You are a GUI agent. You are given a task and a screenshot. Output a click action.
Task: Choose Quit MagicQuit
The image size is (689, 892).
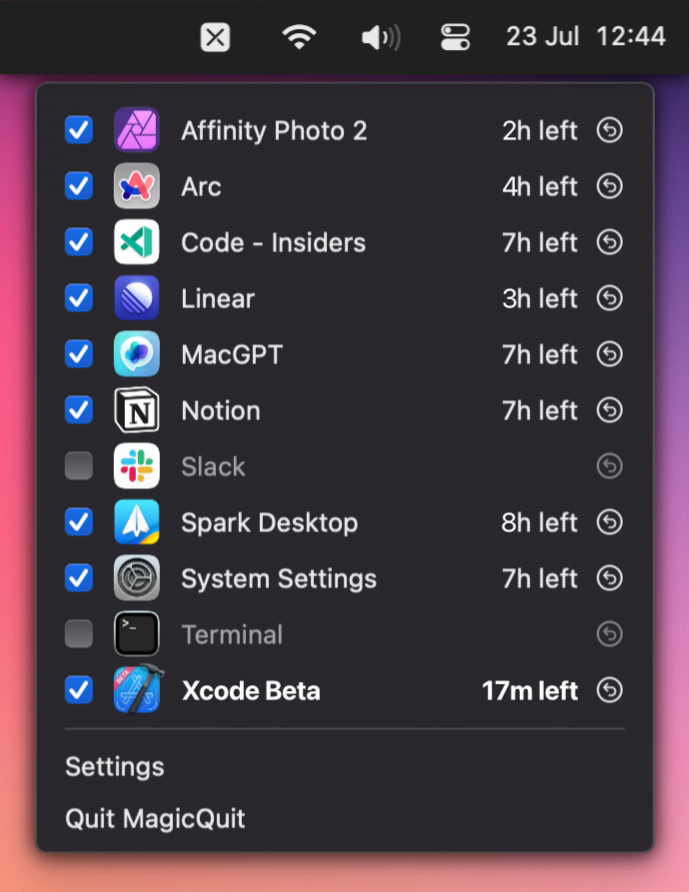pos(155,819)
